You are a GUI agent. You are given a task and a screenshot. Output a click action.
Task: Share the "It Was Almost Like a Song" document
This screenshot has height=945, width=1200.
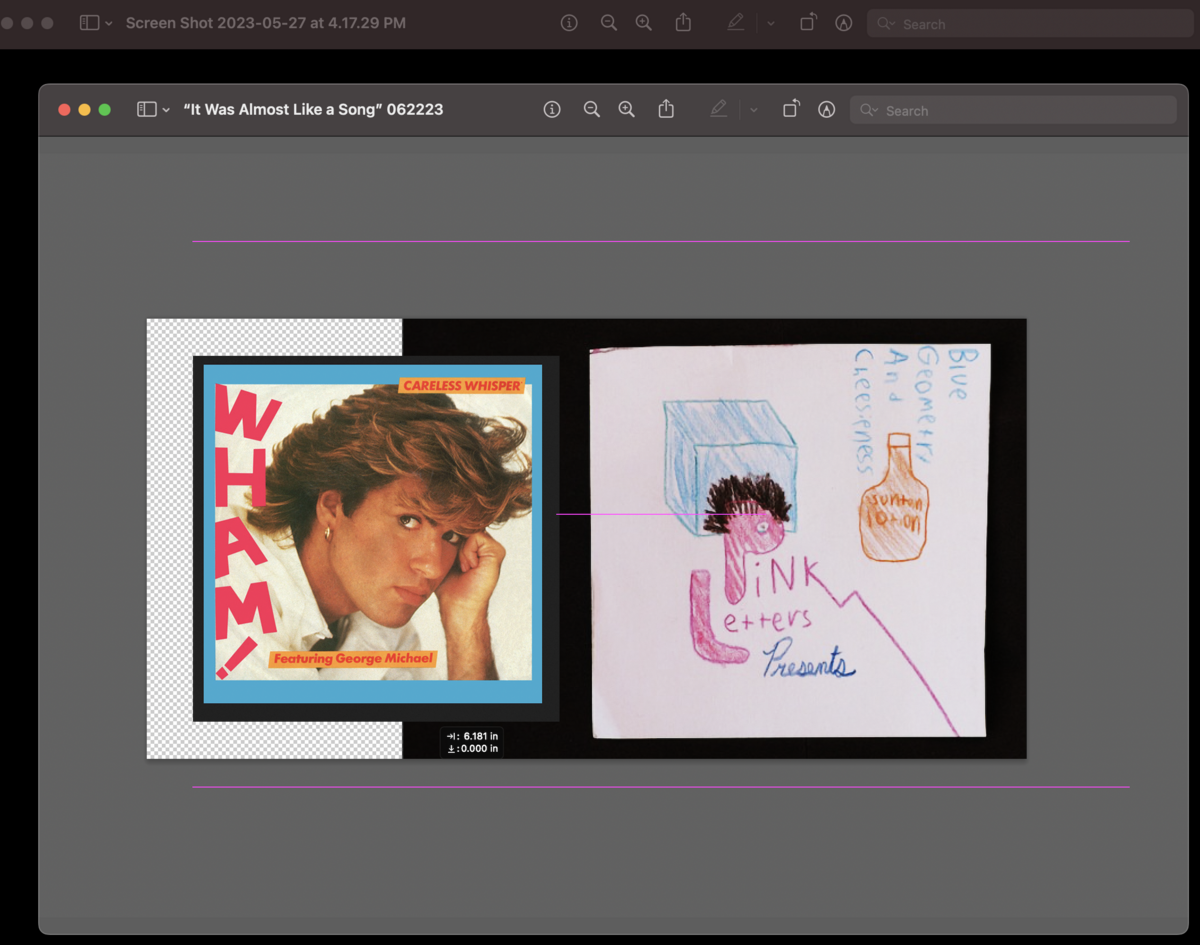pyautogui.click(x=666, y=109)
